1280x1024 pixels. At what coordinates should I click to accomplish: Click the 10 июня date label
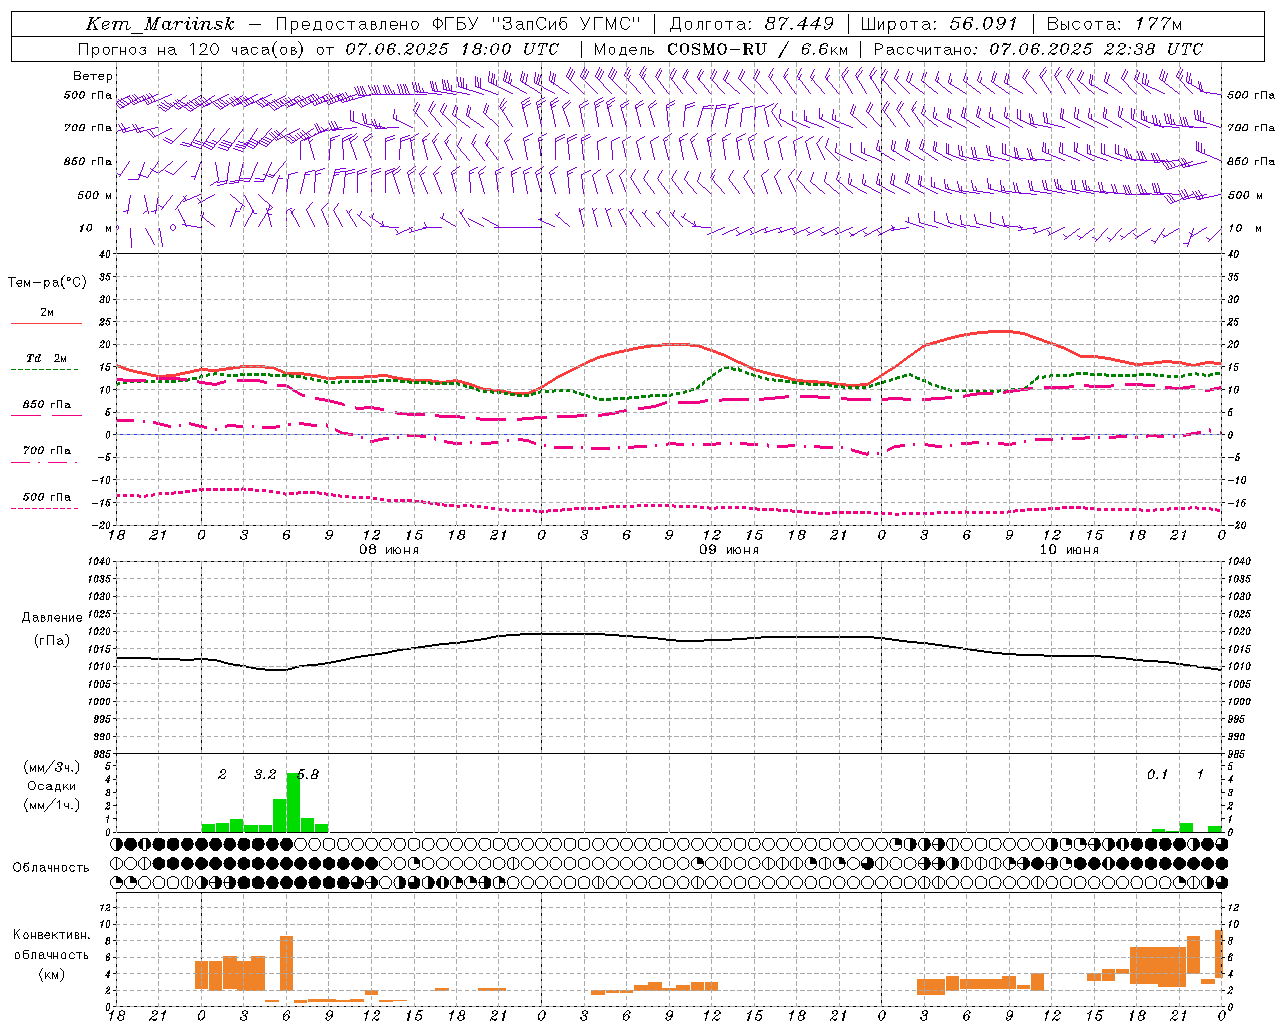pyautogui.click(x=1069, y=550)
